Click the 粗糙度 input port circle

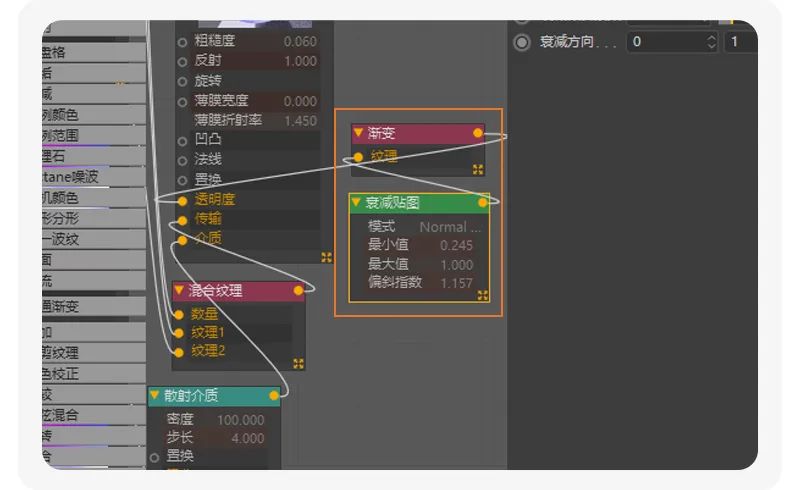(x=182, y=42)
